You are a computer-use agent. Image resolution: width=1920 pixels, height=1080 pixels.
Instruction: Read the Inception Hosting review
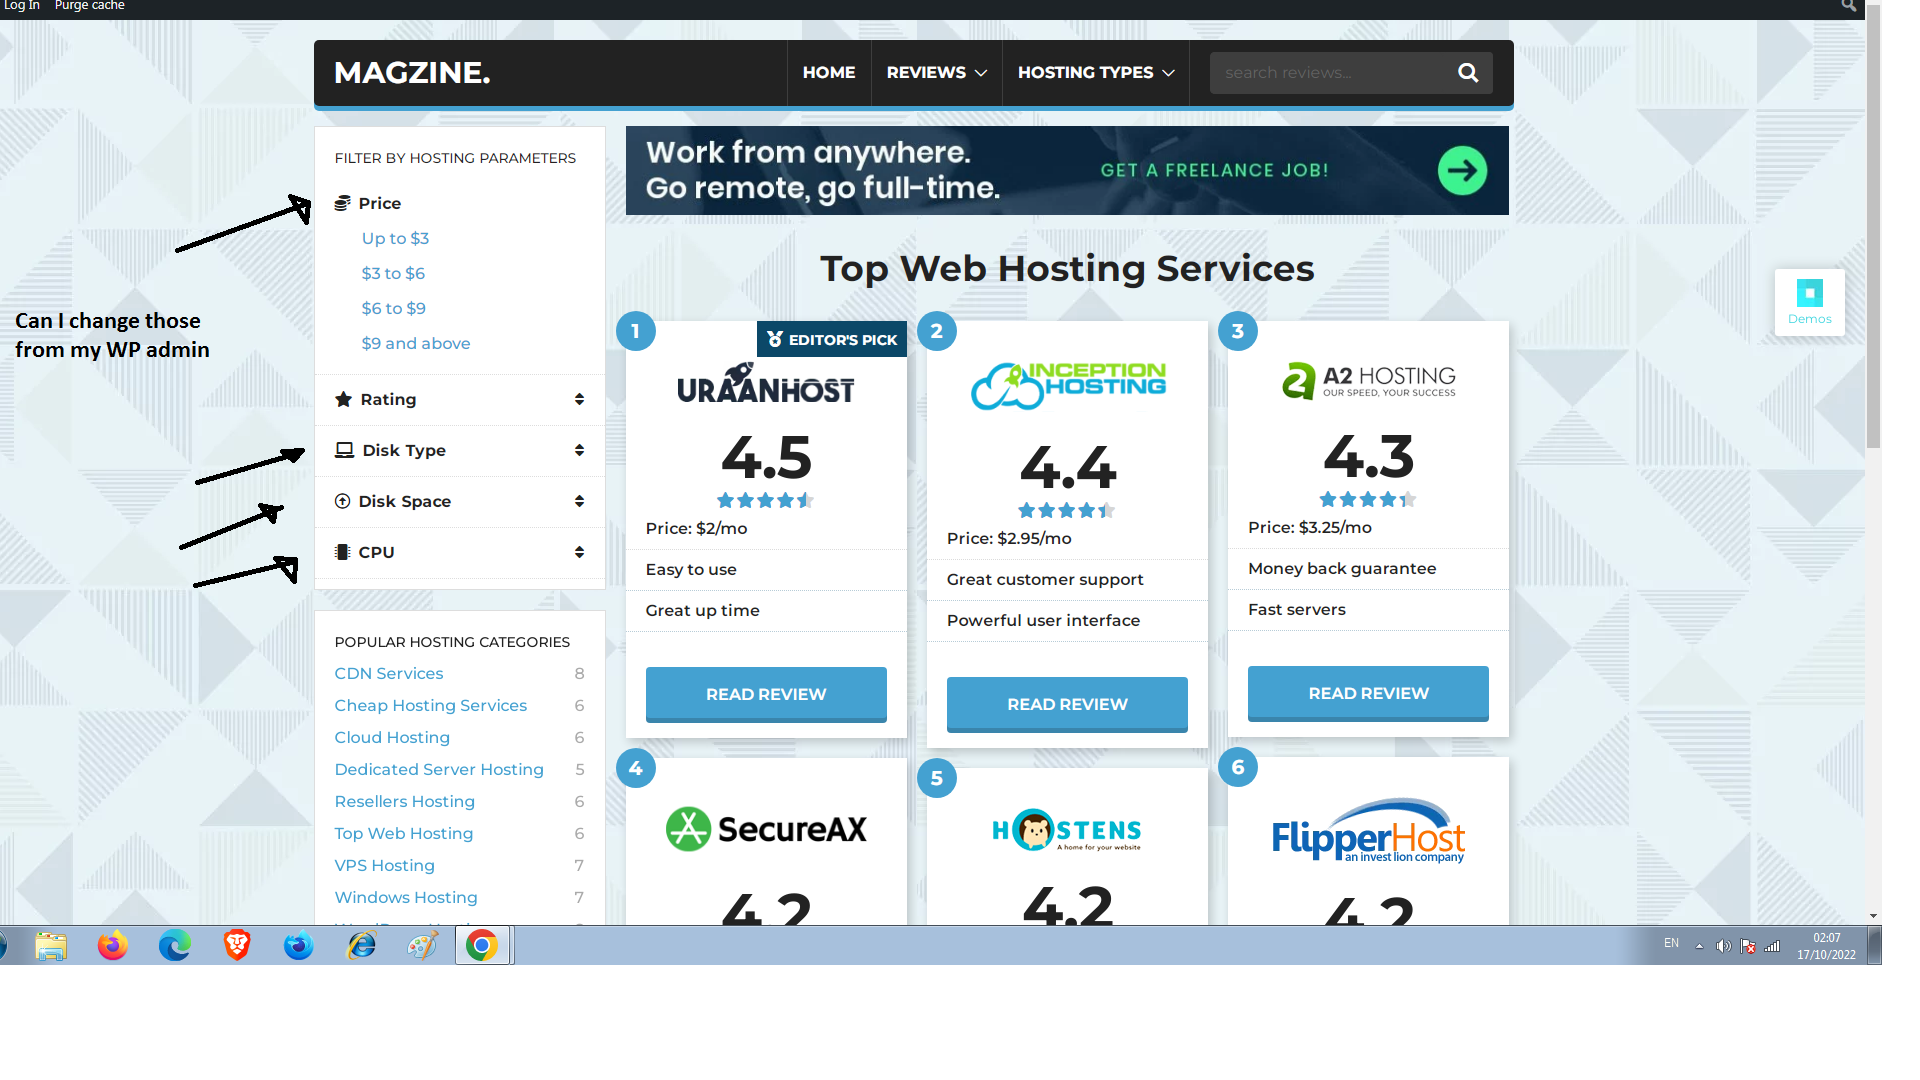point(1067,704)
